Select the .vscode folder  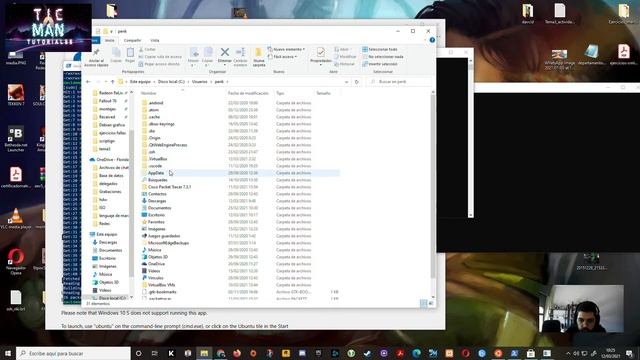pyautogui.click(x=155, y=166)
